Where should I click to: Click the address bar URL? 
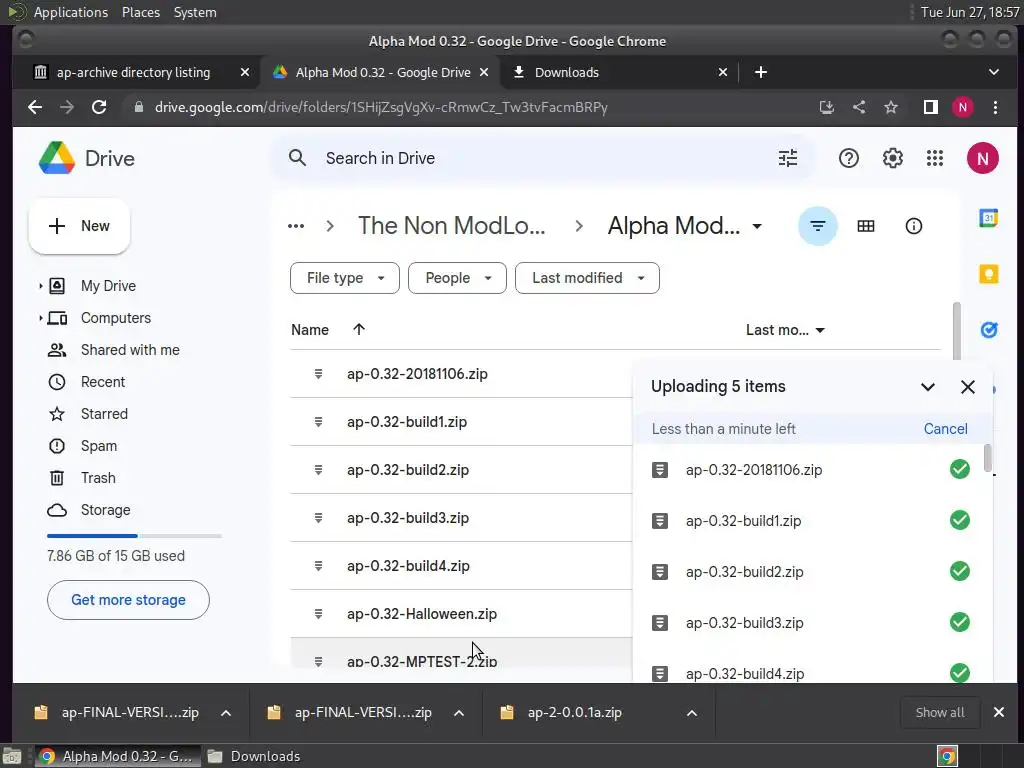tap(381, 107)
